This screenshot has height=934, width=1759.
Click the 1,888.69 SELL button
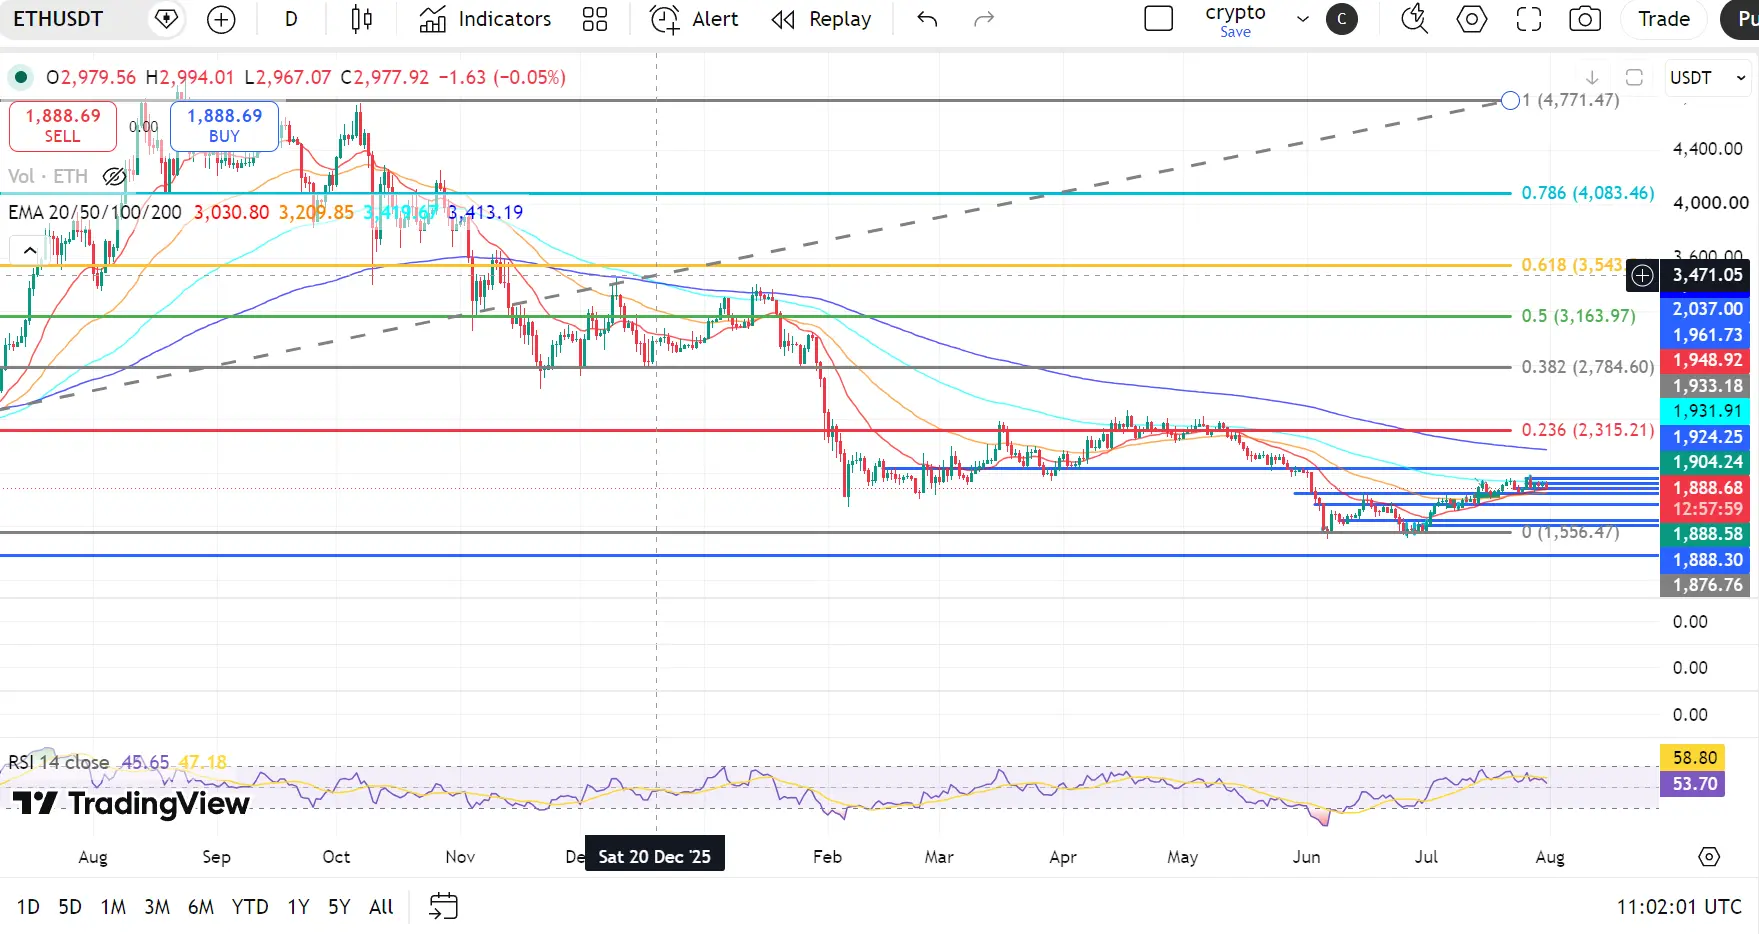[63, 126]
